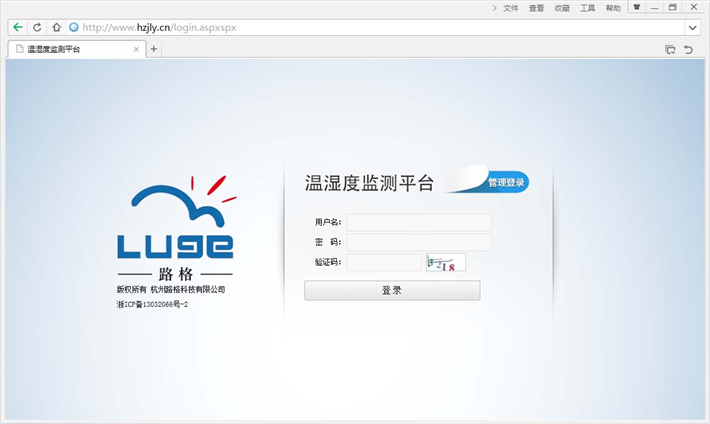Go back using the green arrow
The height and width of the screenshot is (424, 710).
pyautogui.click(x=18, y=27)
